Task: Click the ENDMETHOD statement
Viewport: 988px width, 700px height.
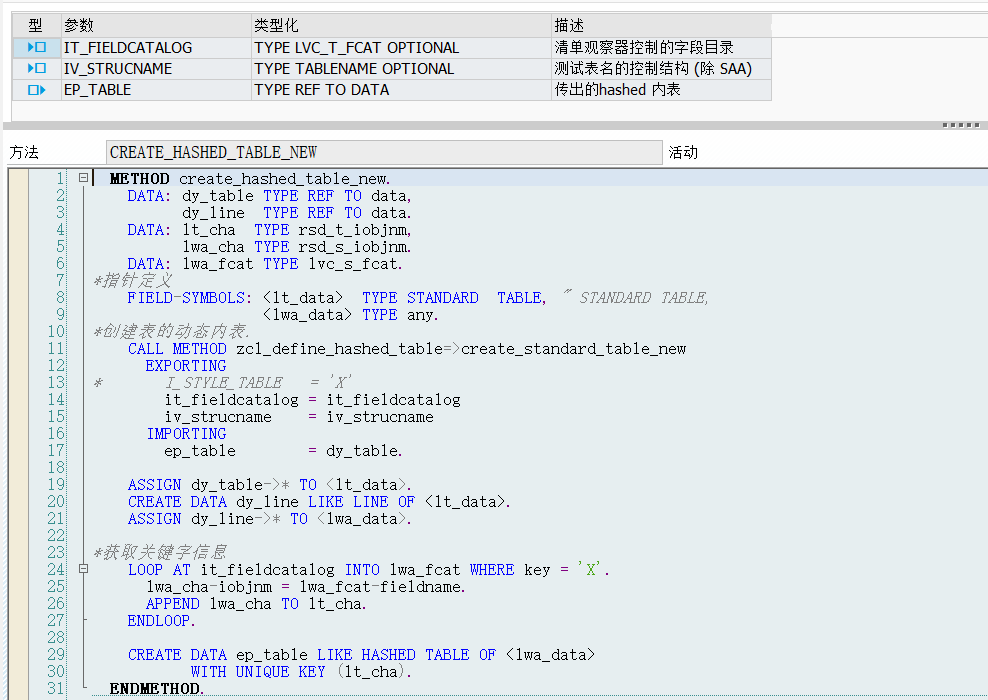Action: coord(157,689)
